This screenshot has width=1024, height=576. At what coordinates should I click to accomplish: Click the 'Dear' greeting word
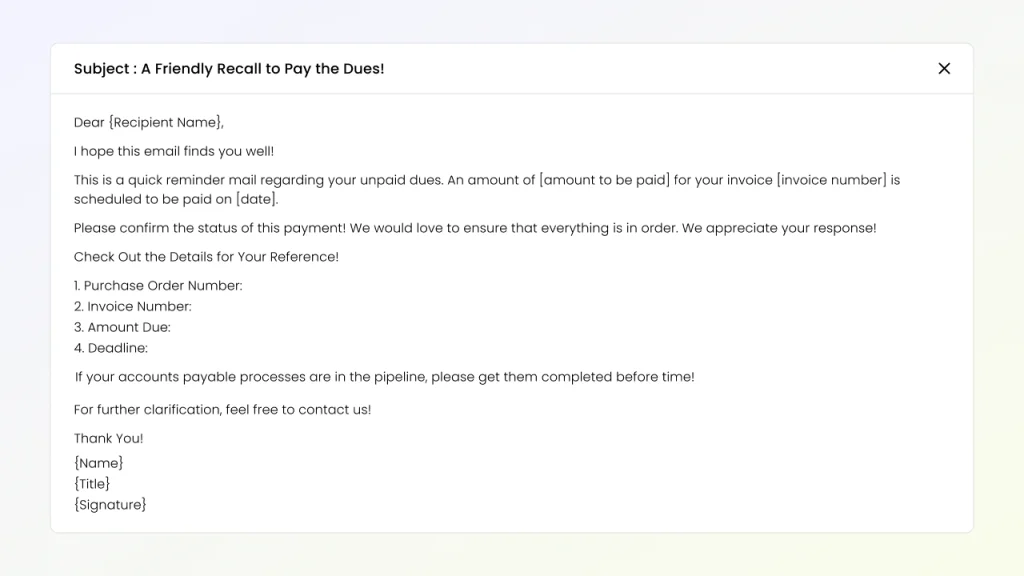click(89, 123)
